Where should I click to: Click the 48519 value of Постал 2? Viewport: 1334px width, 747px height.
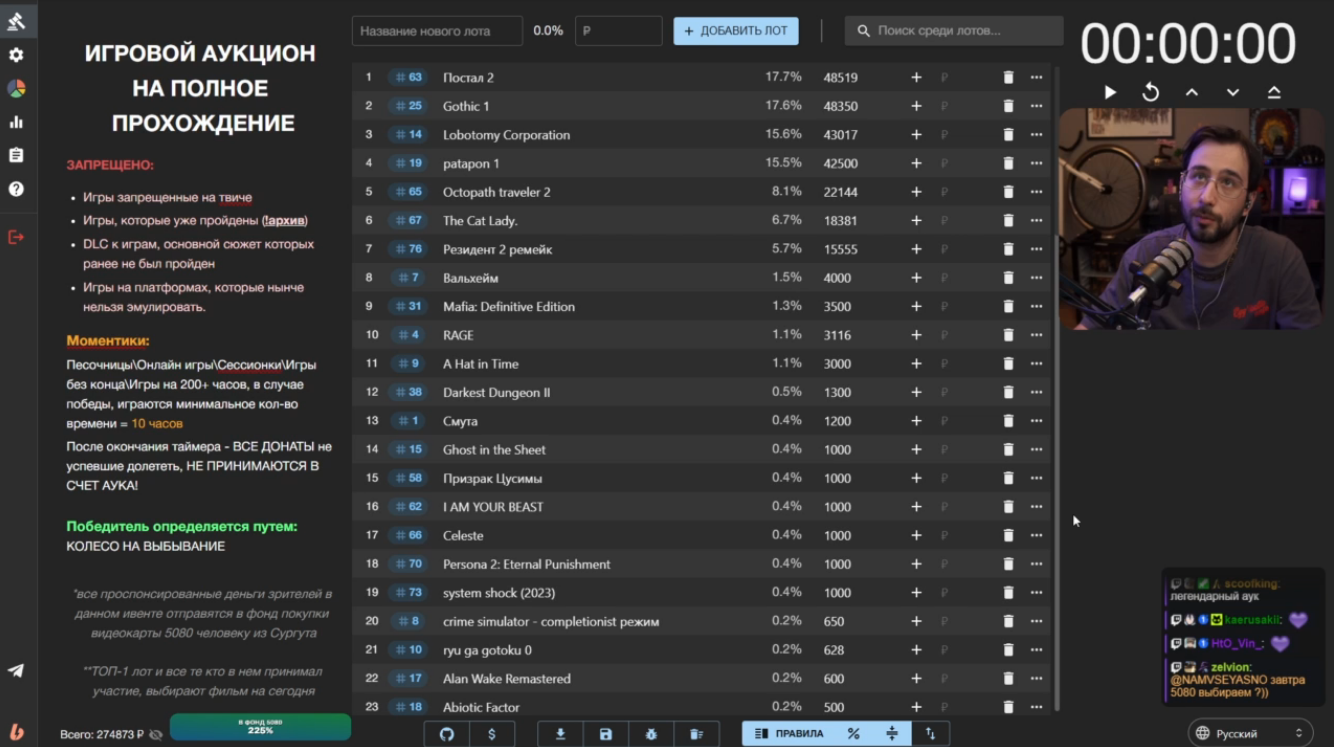(840, 77)
